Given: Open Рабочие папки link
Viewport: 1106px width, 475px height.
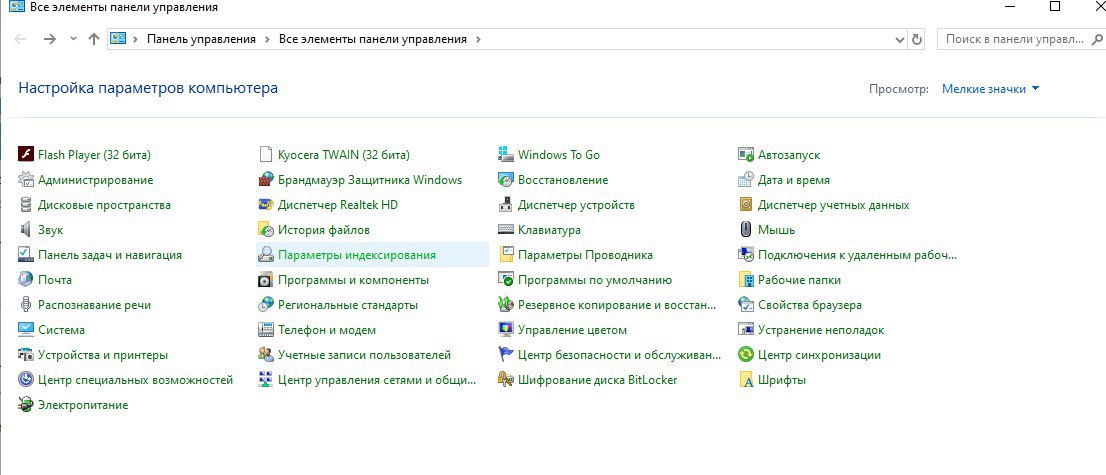Looking at the screenshot, I should click(799, 279).
